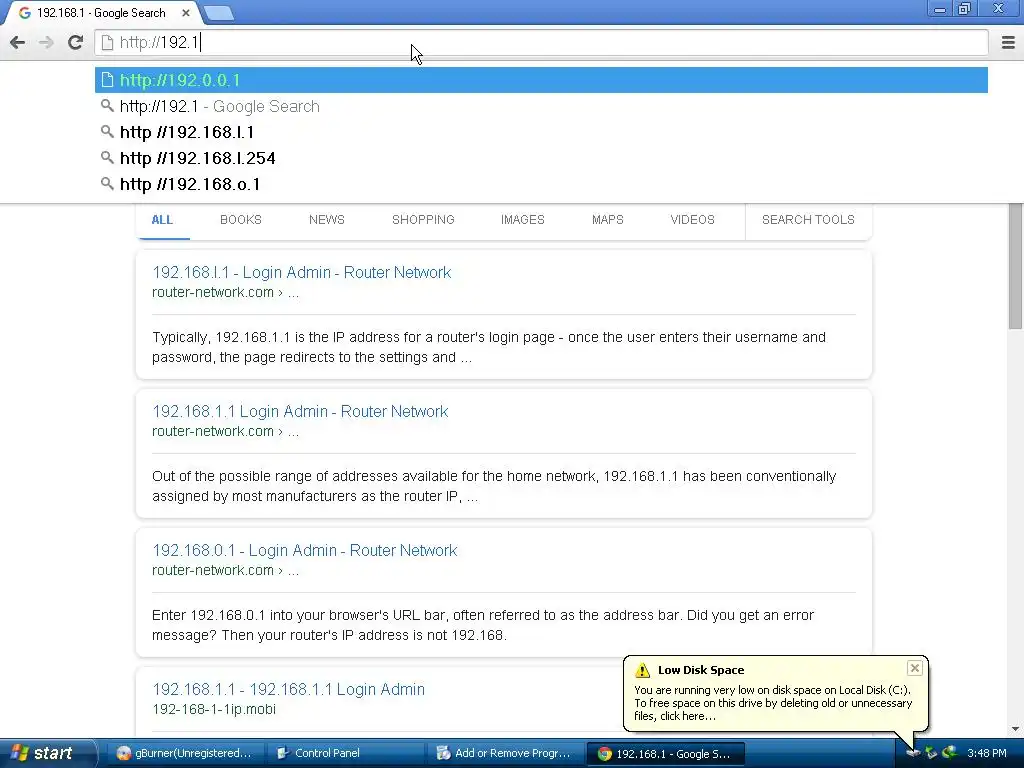
Task: Close the Low Disk Space balloon
Action: (914, 667)
